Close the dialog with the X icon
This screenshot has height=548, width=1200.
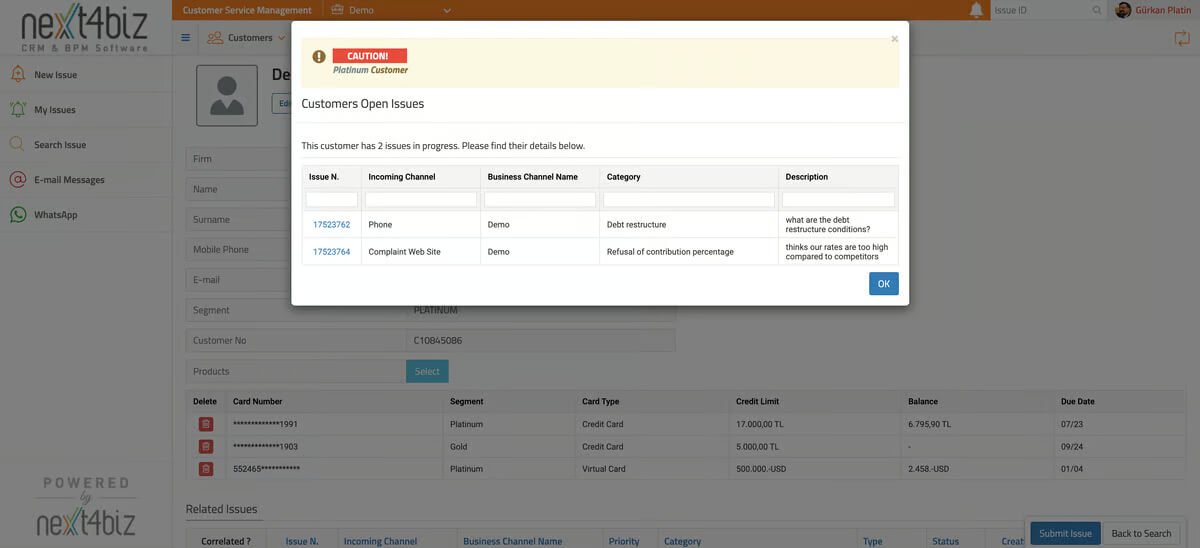(x=894, y=39)
